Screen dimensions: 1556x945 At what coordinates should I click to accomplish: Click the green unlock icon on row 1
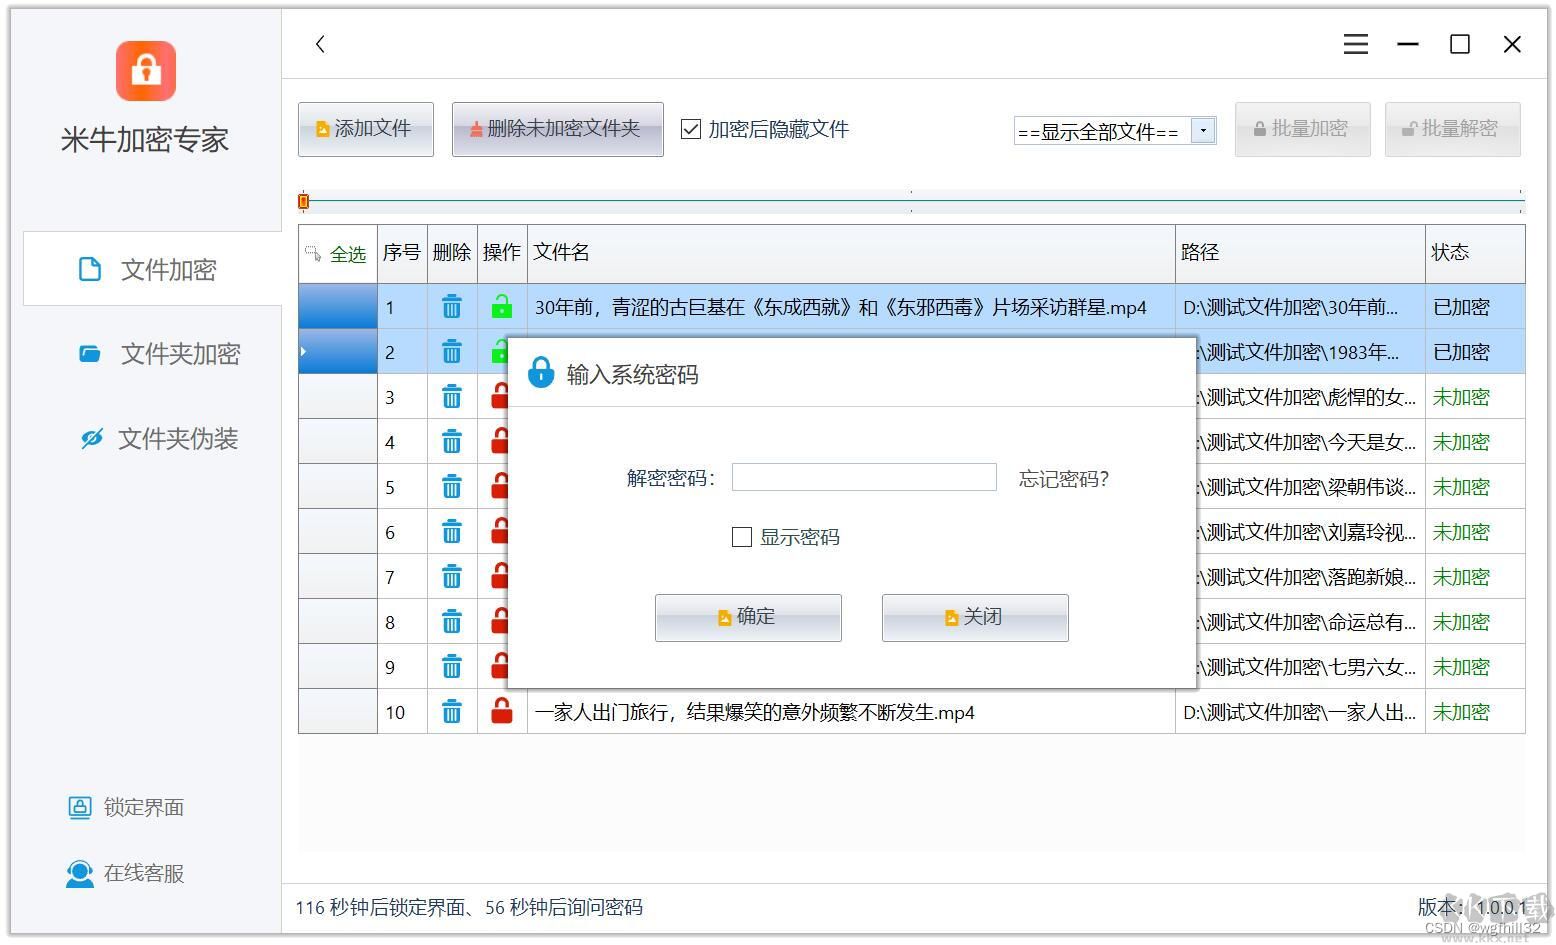pyautogui.click(x=501, y=307)
